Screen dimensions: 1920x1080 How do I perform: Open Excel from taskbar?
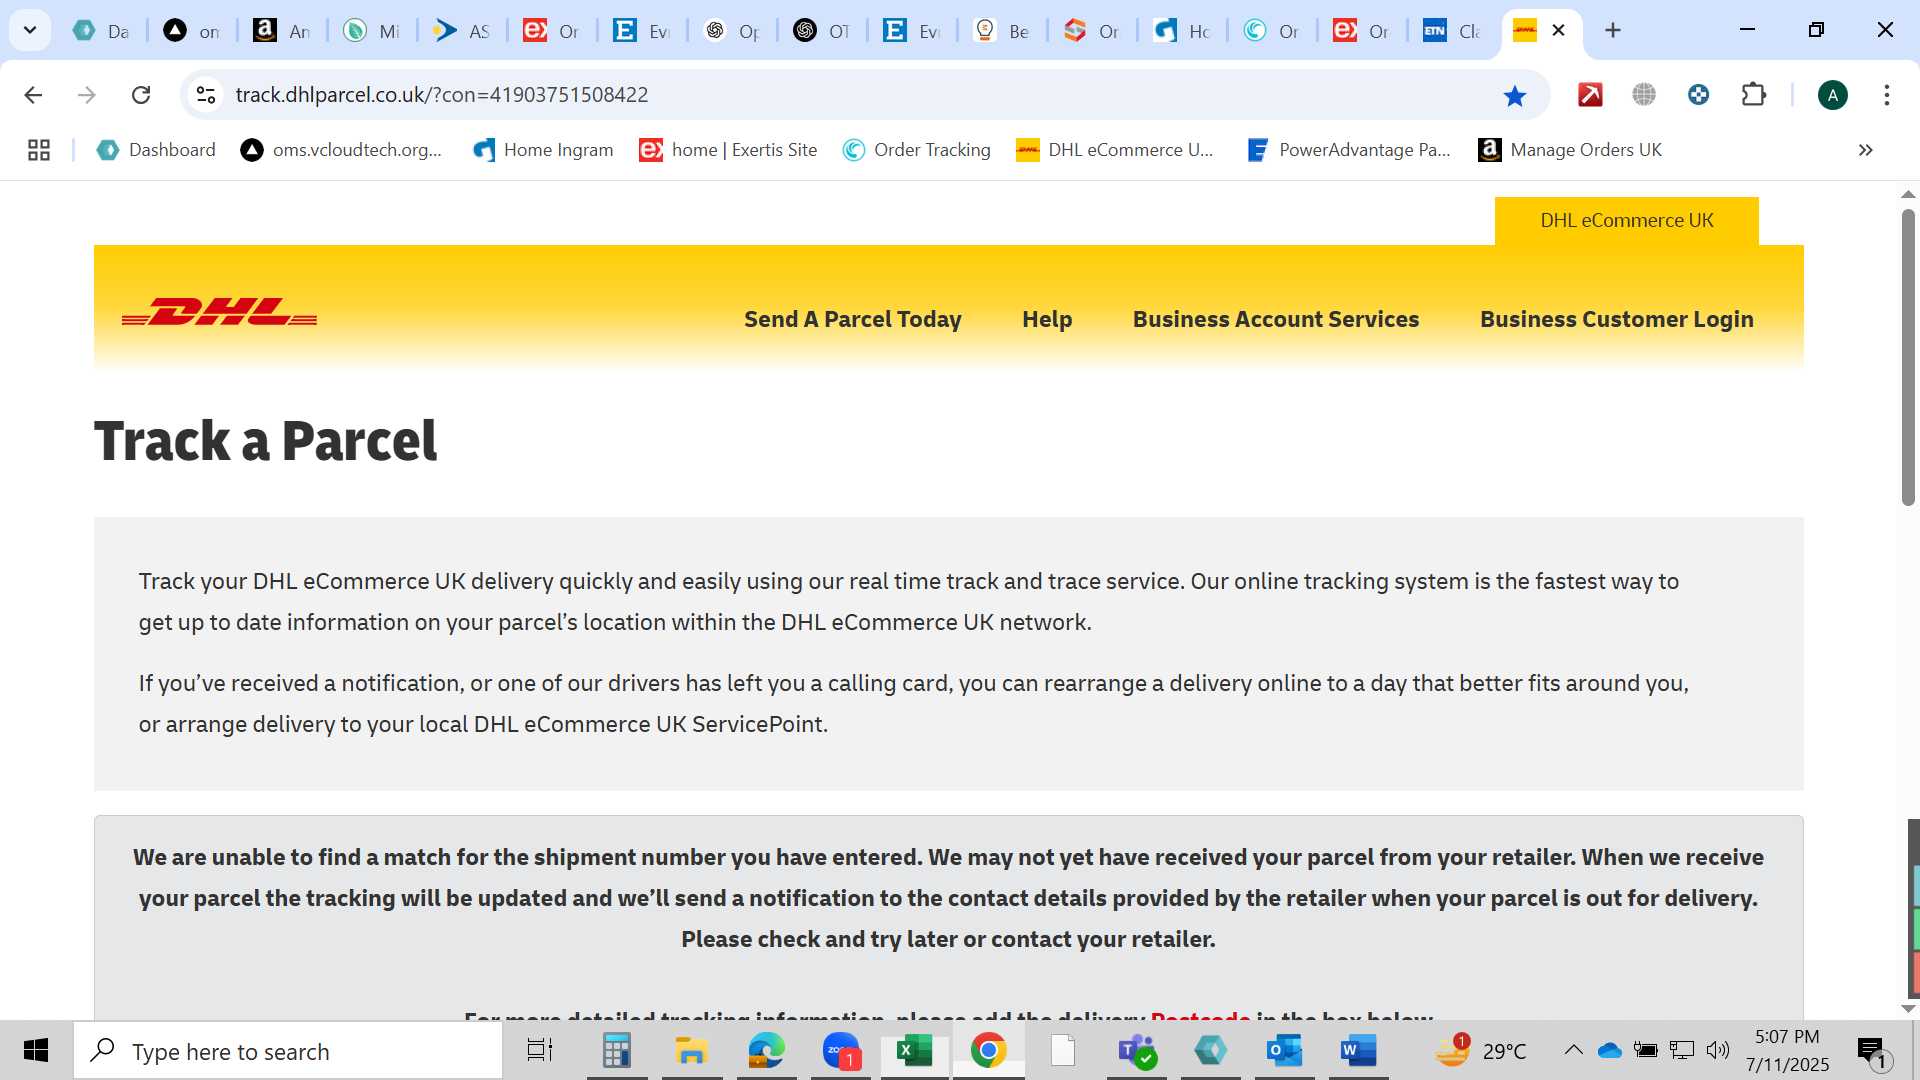pyautogui.click(x=914, y=1050)
